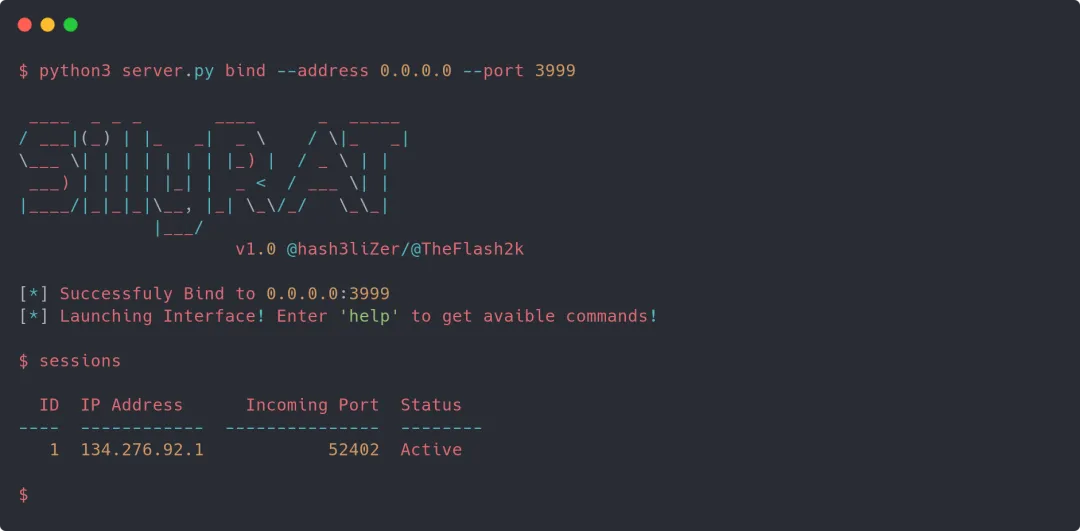Screen dimensions: 1080x531
Task: Click the incoming port value 52402
Action: pos(353,450)
